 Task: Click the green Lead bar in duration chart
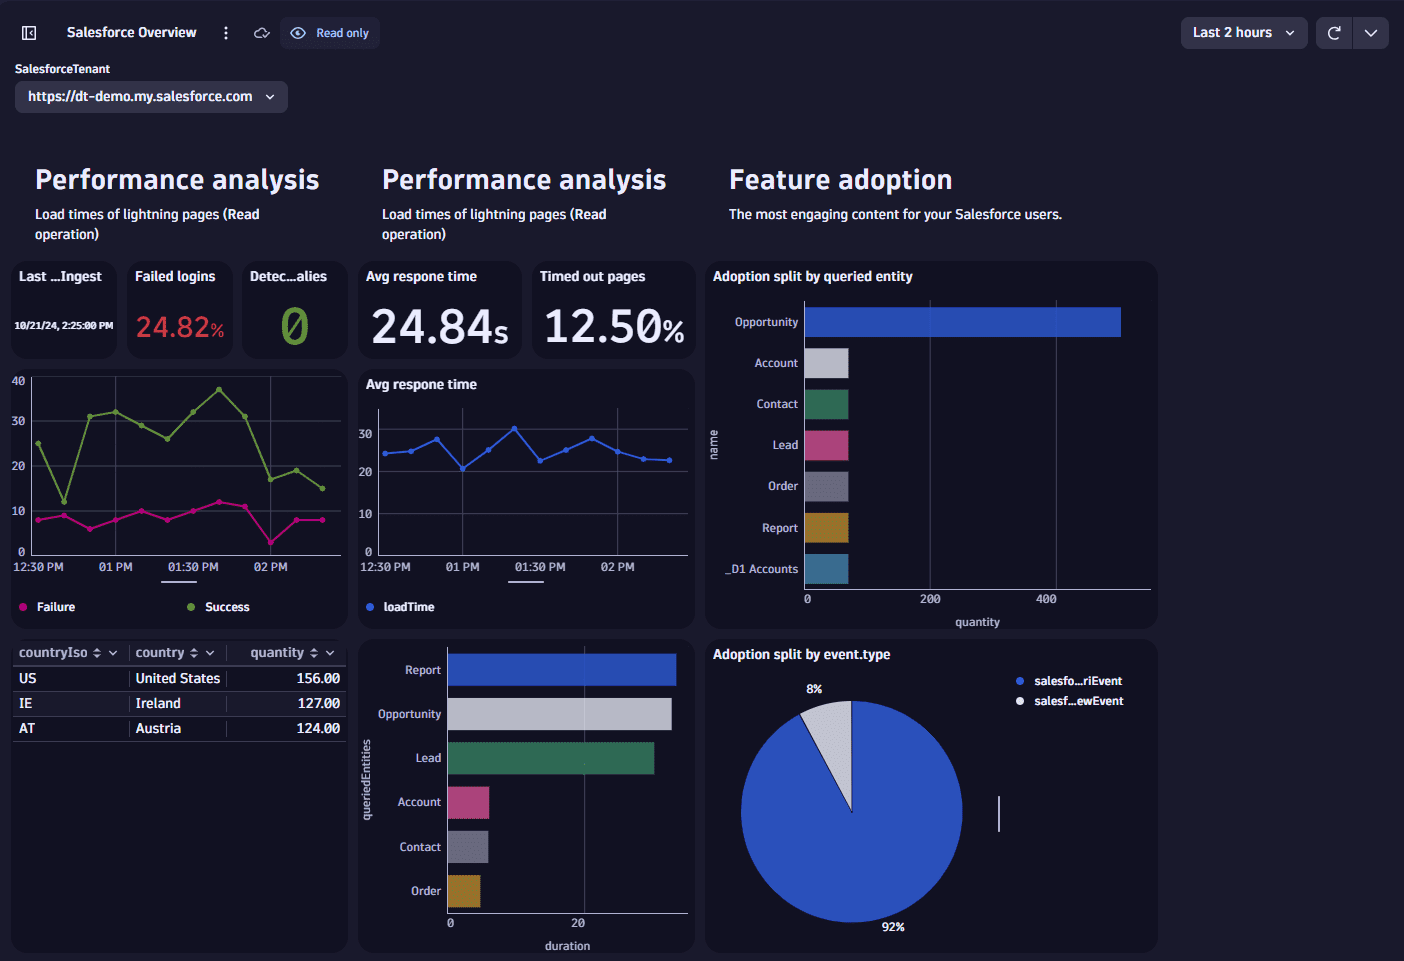551,758
